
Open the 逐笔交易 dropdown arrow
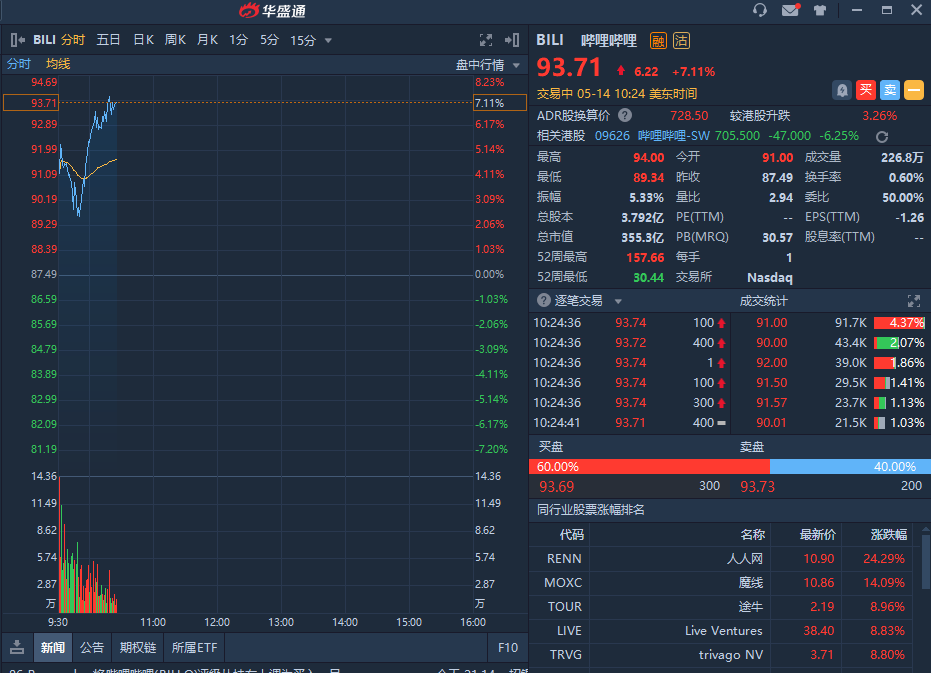[x=618, y=301]
